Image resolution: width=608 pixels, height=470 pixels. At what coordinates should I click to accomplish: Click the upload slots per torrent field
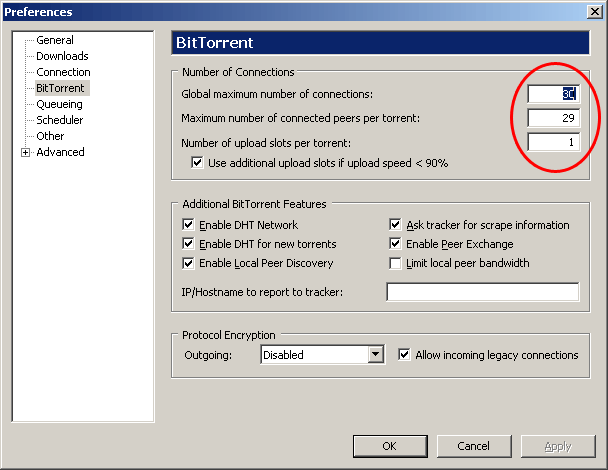553,142
